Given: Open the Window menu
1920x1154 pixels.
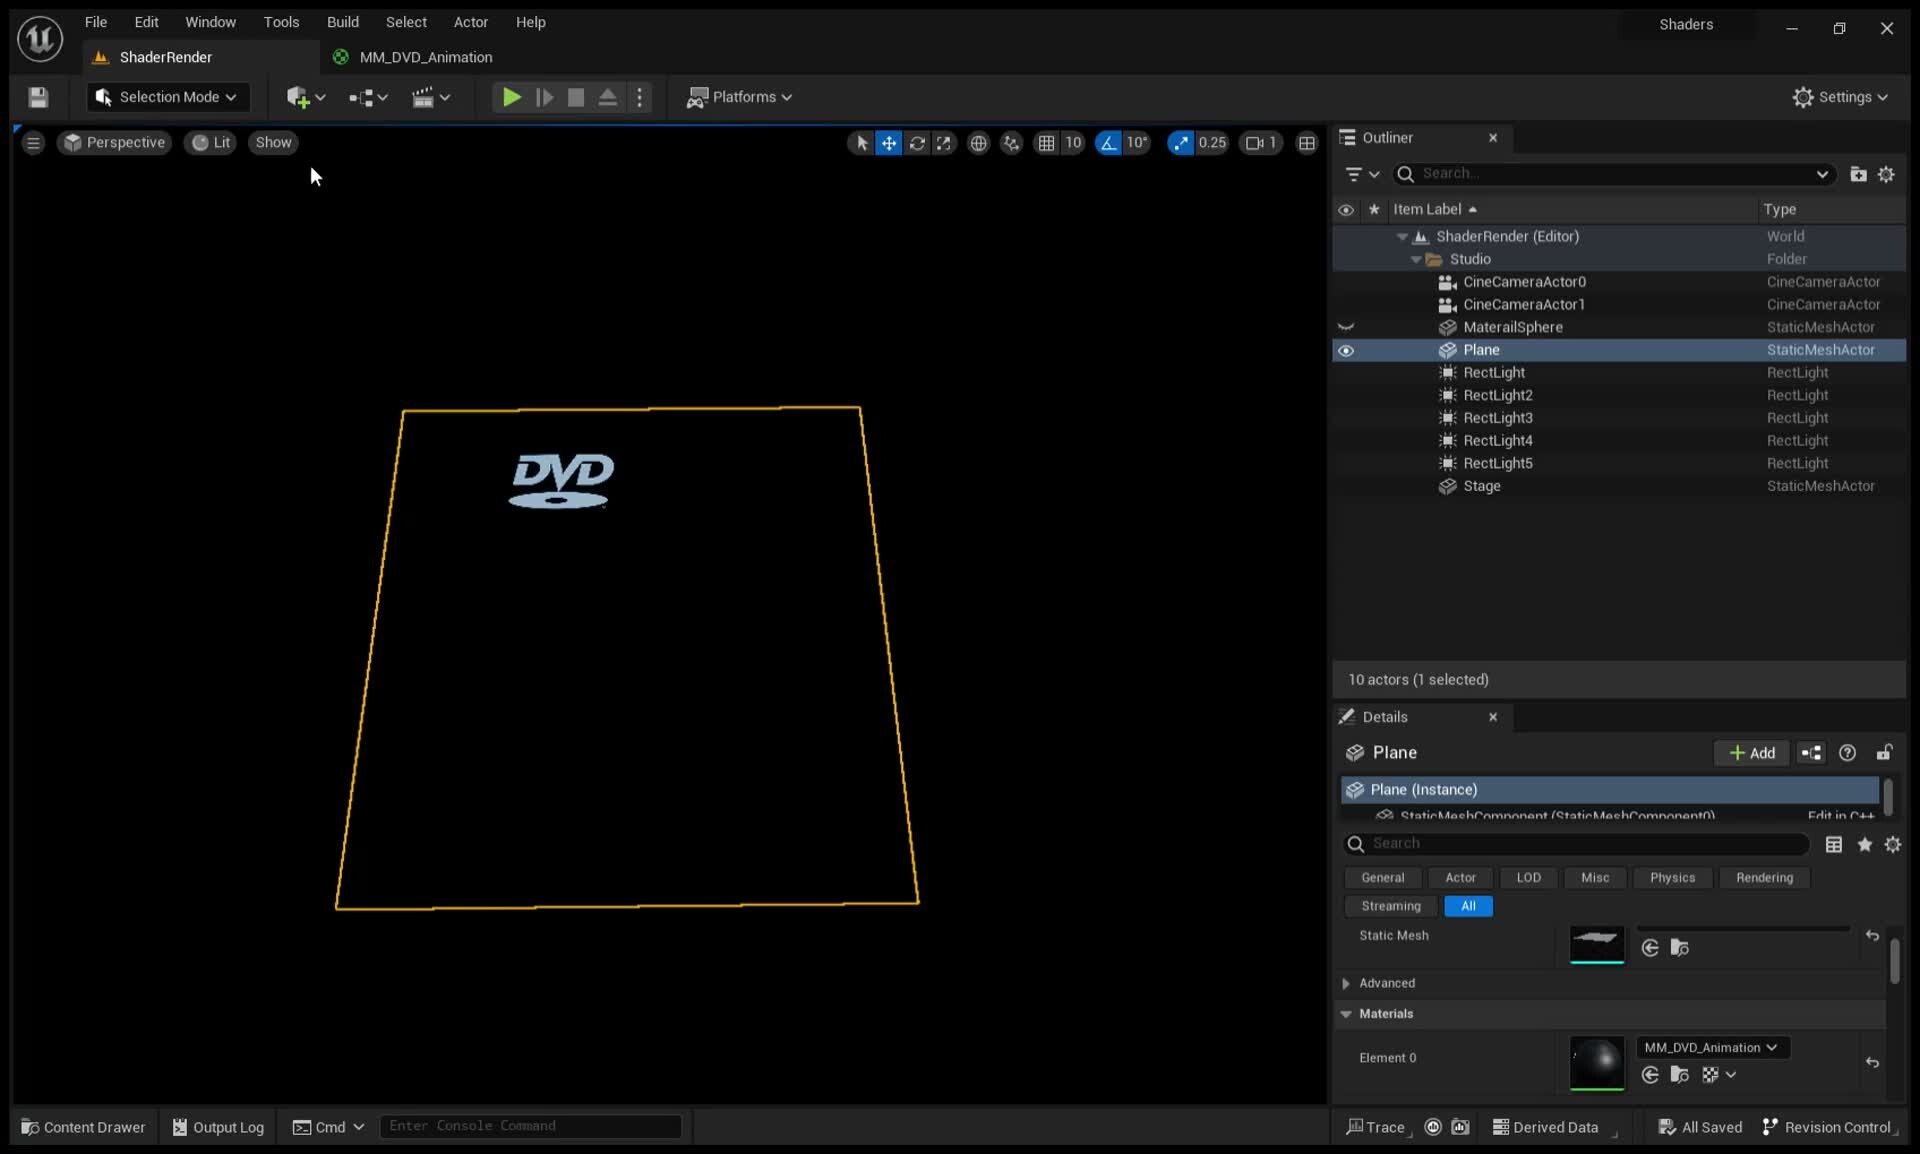Looking at the screenshot, I should [210, 22].
